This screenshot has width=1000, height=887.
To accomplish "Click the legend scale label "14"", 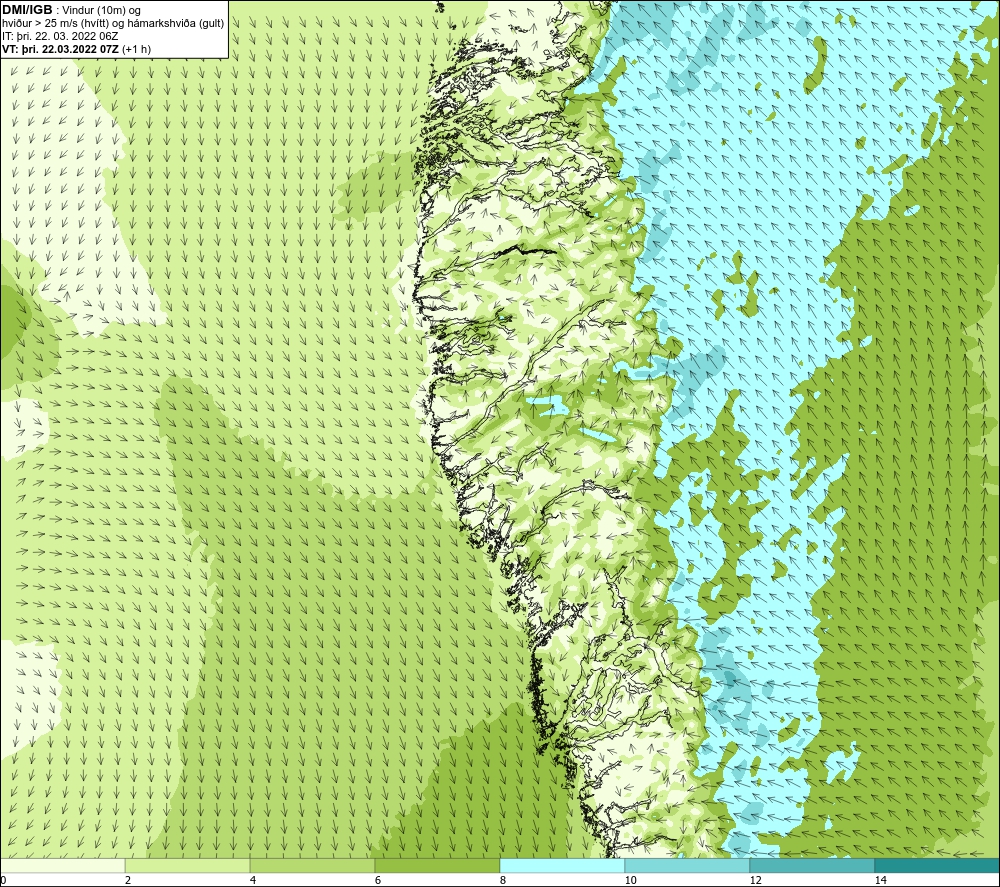I will coord(880,880).
